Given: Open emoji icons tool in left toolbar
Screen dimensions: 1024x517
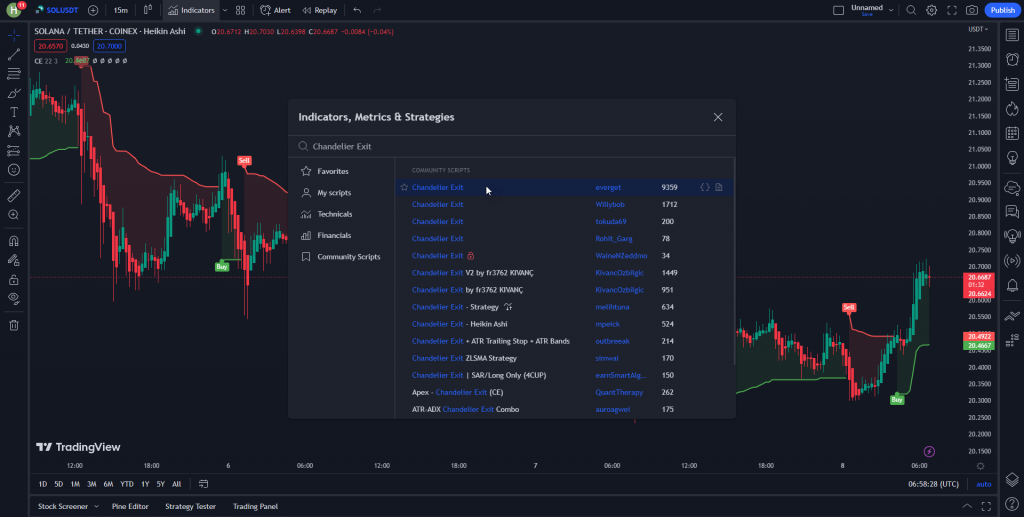Looking at the screenshot, I should pos(14,170).
